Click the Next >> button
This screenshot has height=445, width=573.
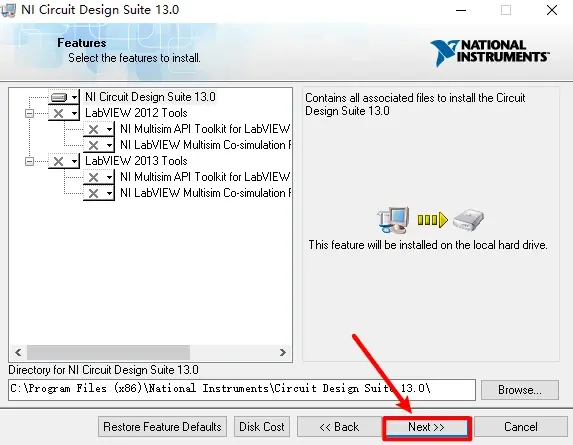coord(426,427)
